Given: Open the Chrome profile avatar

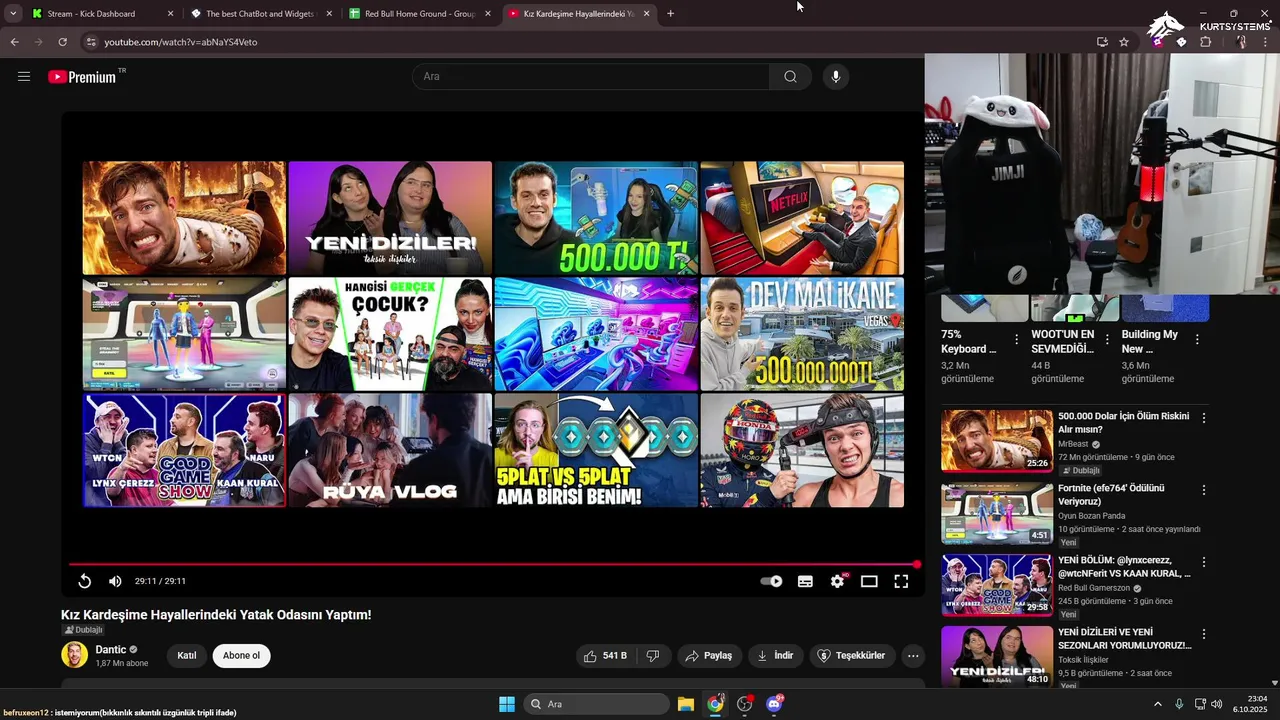Looking at the screenshot, I should [1241, 42].
